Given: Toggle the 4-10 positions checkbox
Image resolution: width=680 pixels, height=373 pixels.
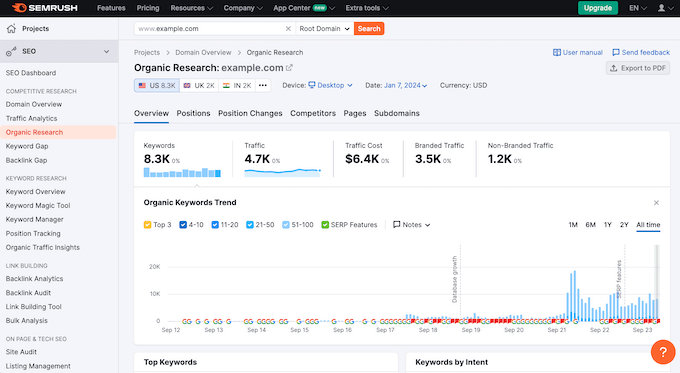Looking at the screenshot, I should pos(183,225).
